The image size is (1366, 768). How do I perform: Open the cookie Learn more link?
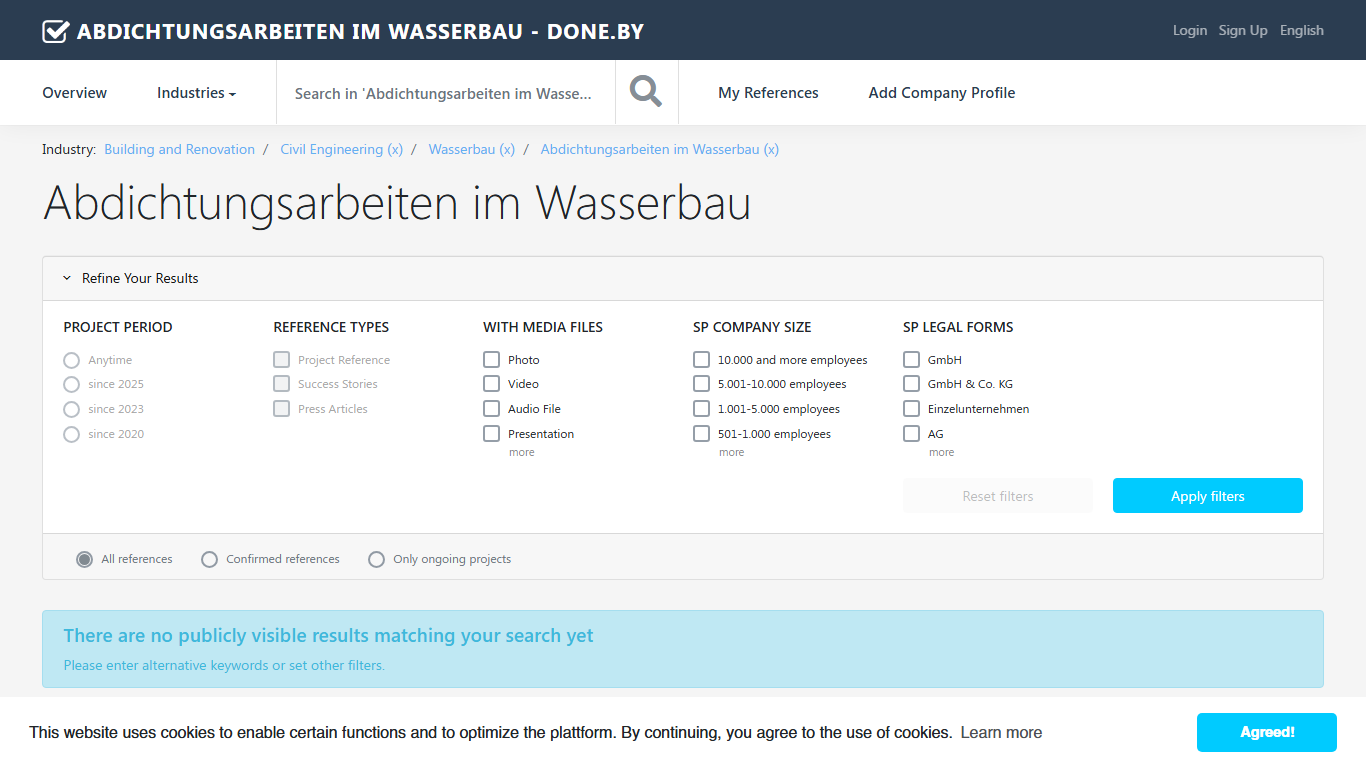point(1001,733)
